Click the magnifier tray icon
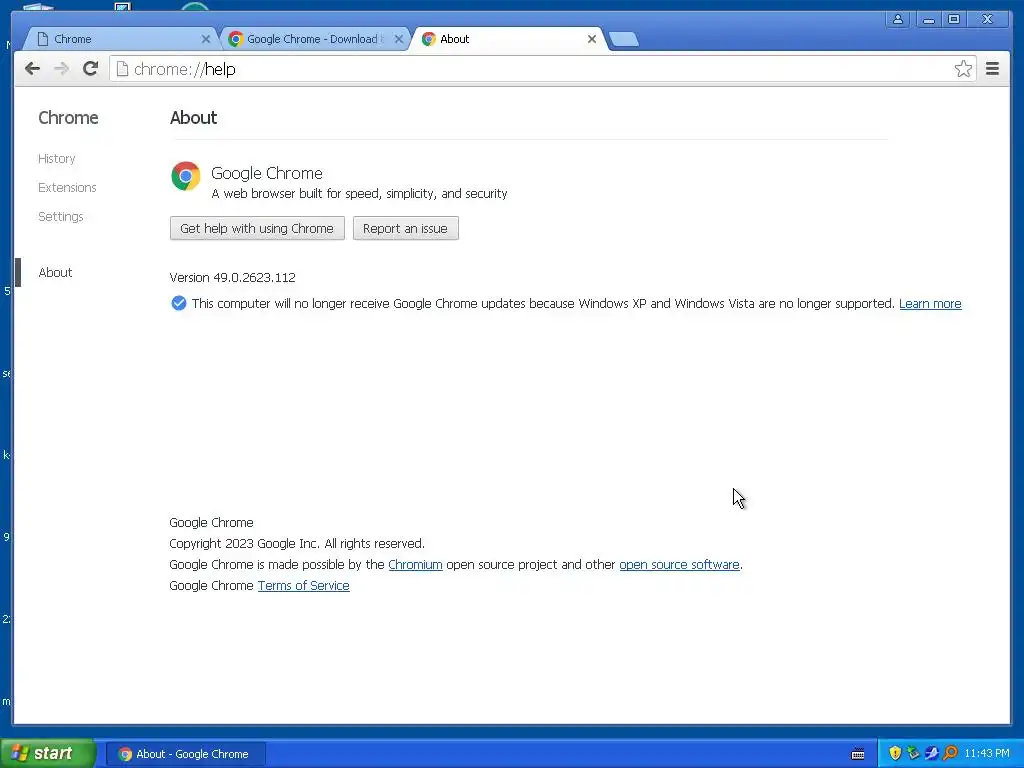 950,753
